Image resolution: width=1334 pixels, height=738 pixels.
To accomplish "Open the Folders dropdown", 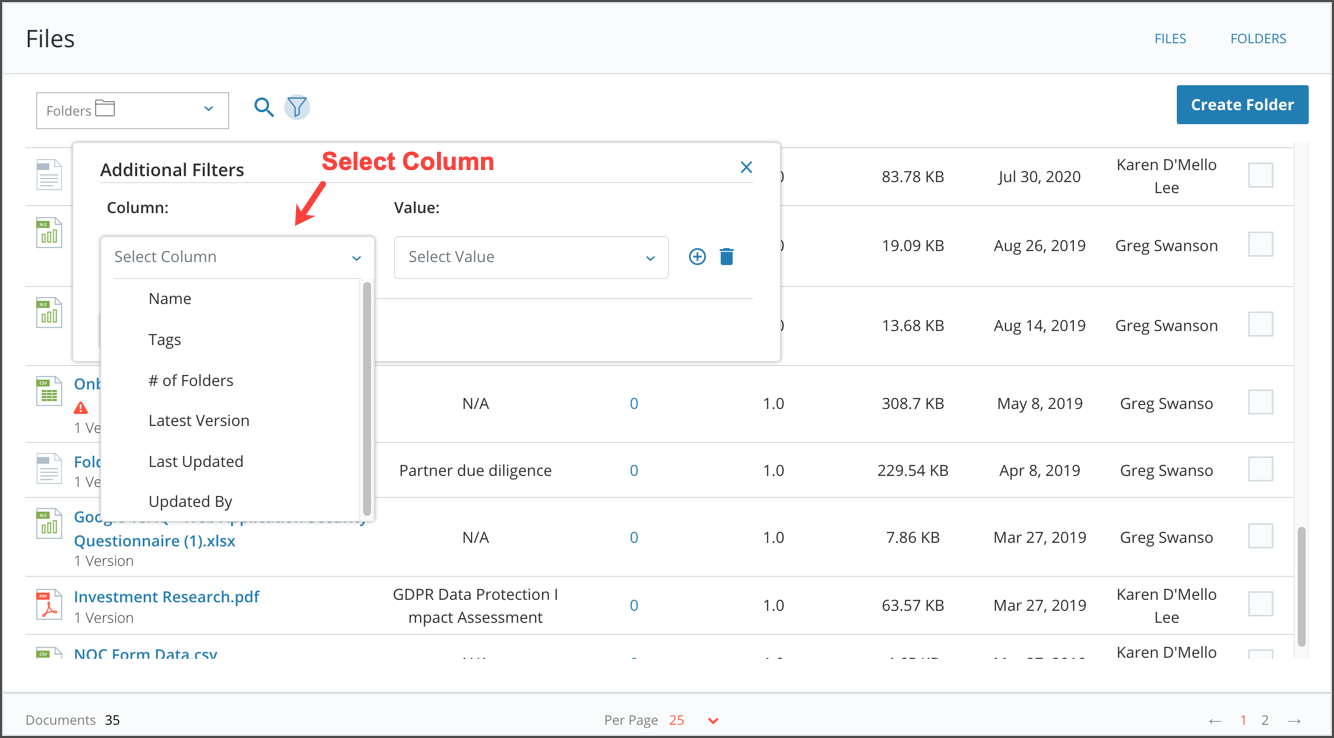I will pyautogui.click(x=132, y=110).
